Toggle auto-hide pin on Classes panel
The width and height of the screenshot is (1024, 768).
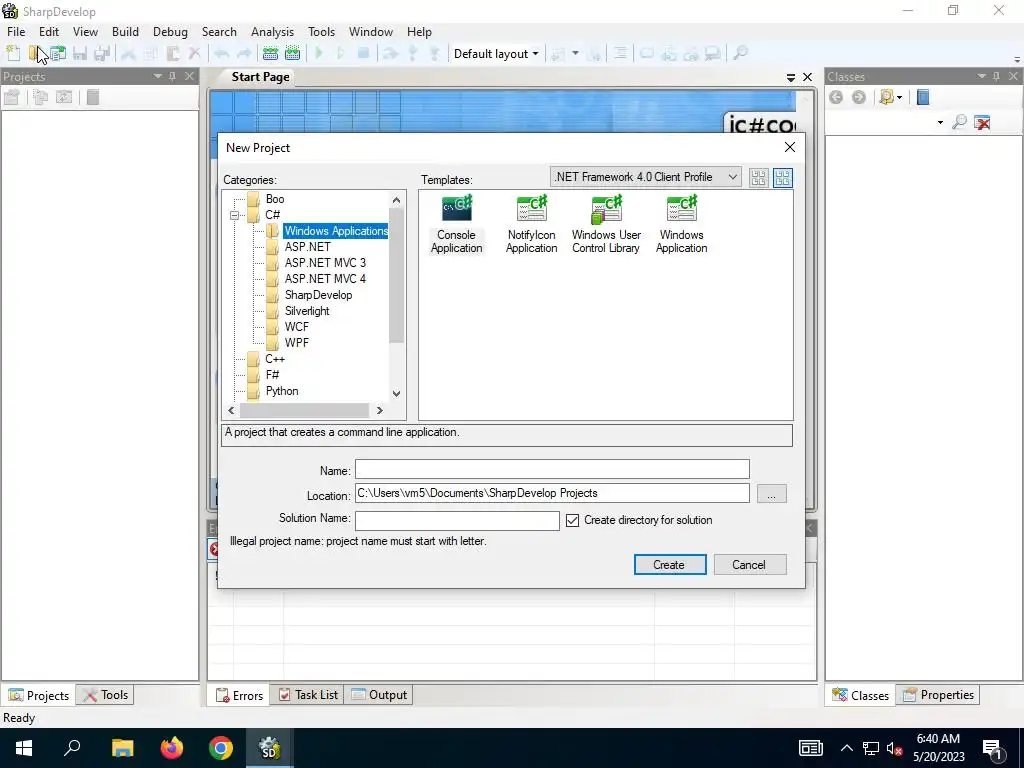[996, 76]
